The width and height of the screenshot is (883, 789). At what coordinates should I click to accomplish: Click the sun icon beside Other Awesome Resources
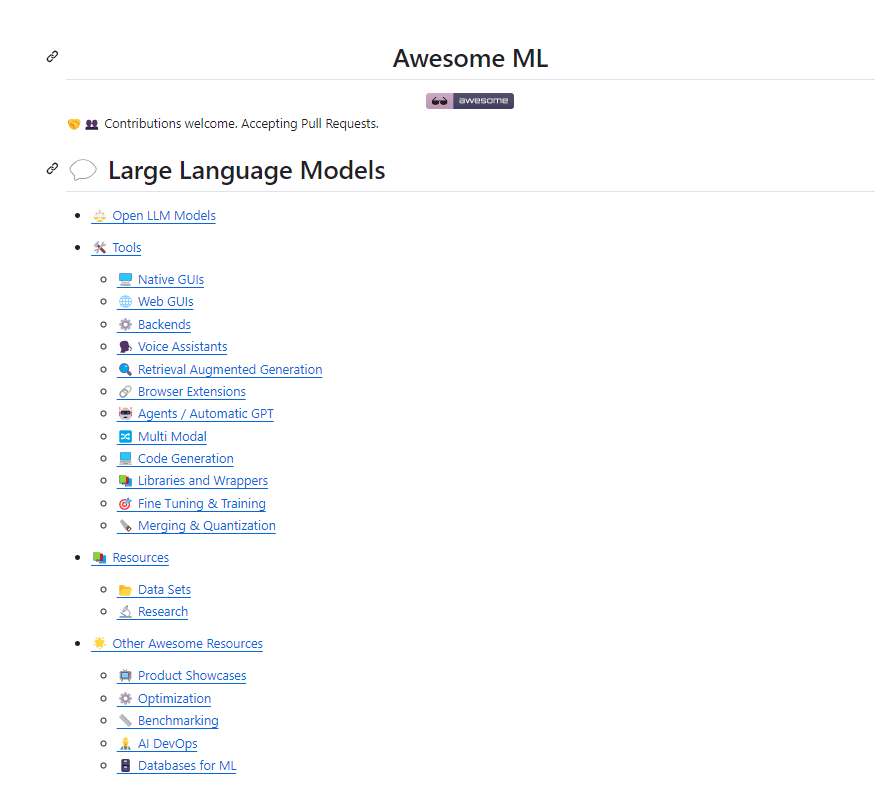click(x=100, y=643)
